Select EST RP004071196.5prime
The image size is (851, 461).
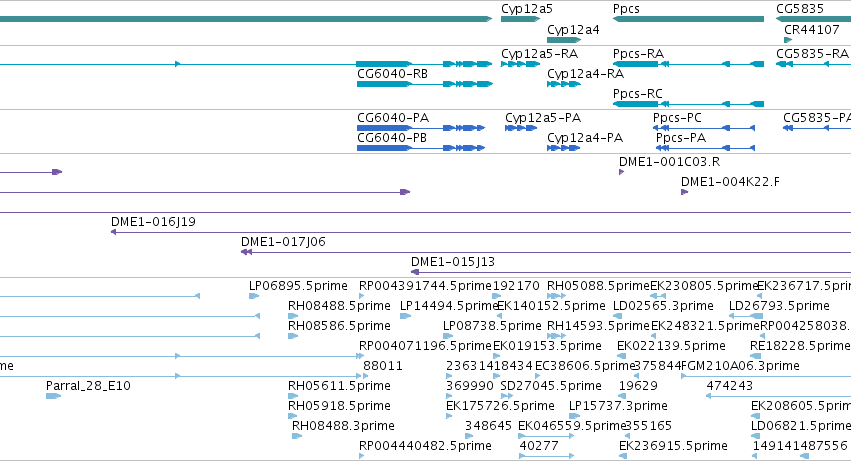425,346
